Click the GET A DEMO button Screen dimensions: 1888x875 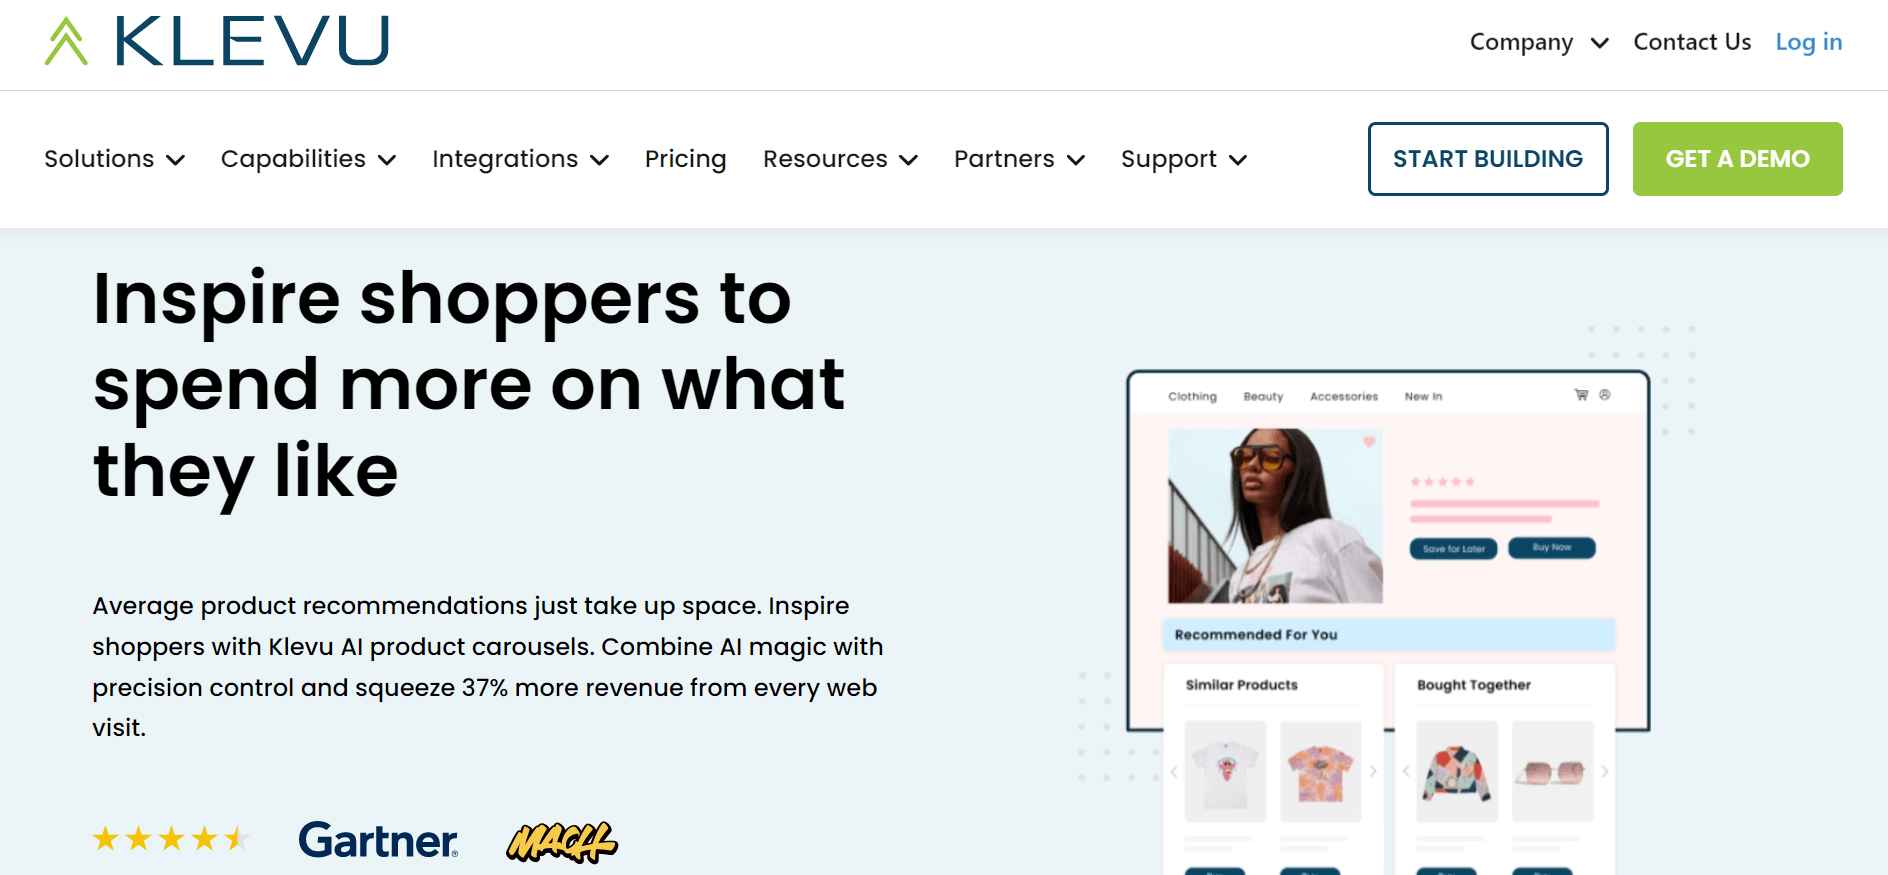click(x=1738, y=159)
